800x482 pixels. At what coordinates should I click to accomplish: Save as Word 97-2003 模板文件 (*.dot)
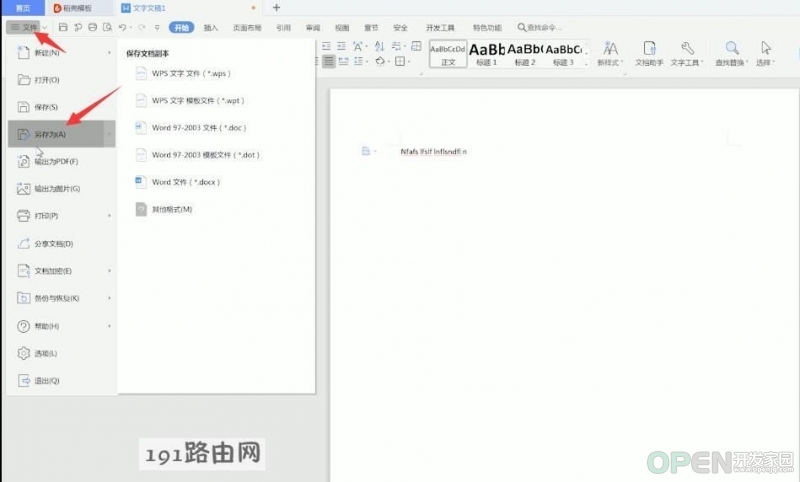pos(197,155)
